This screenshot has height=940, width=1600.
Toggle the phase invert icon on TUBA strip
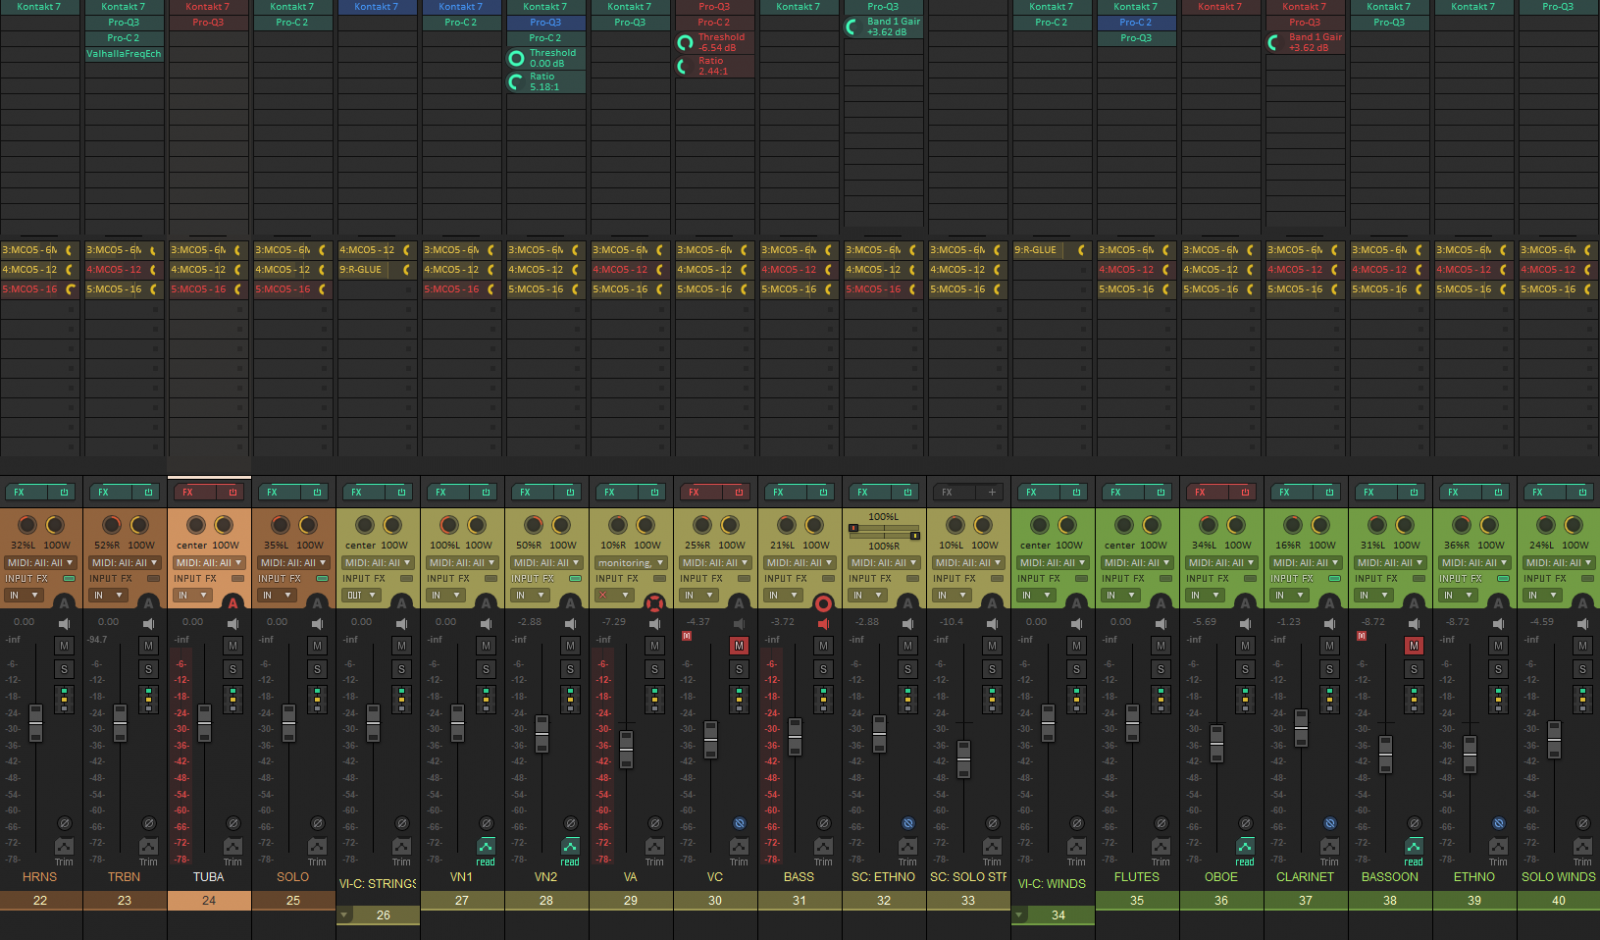coord(232,823)
